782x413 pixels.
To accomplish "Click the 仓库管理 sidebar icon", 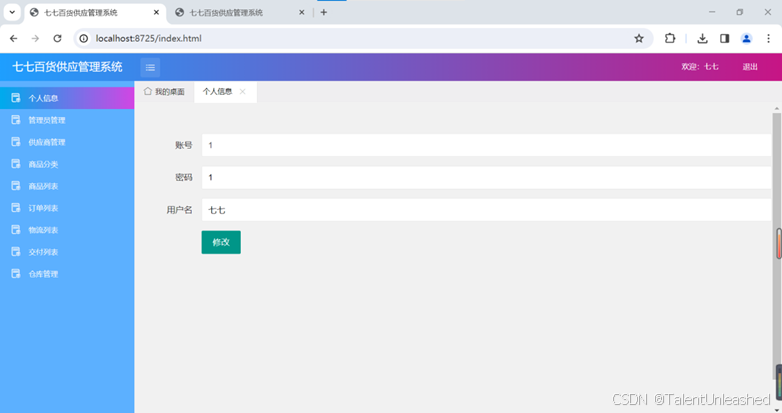I will (x=16, y=273).
